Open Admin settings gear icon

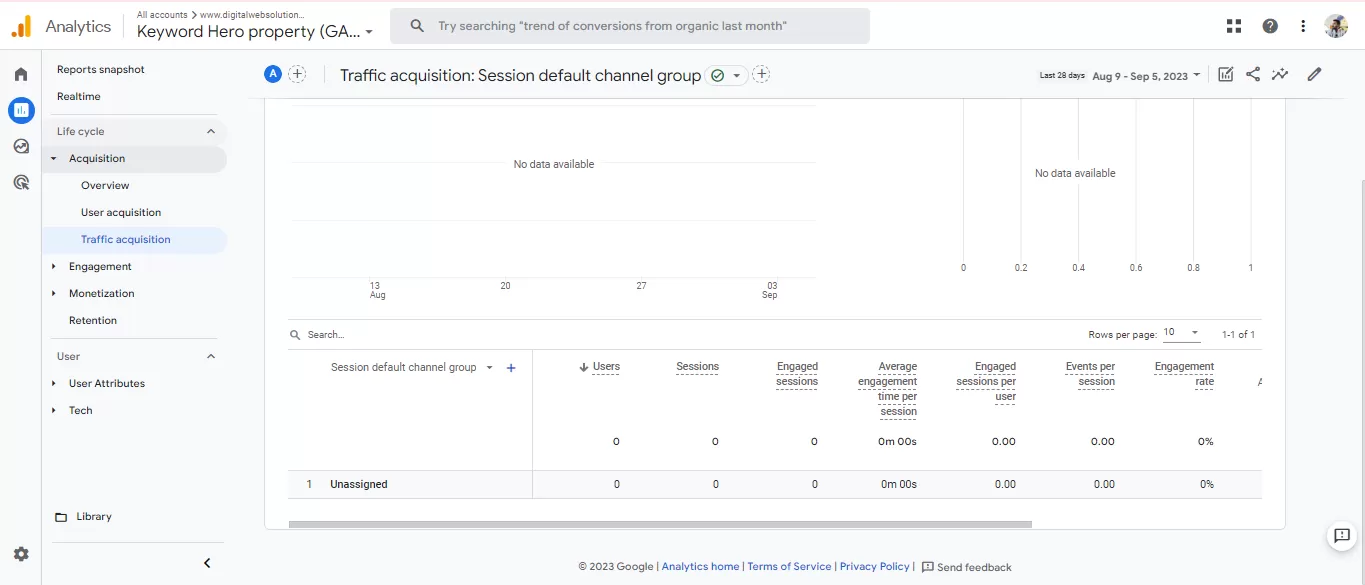[x=21, y=554]
